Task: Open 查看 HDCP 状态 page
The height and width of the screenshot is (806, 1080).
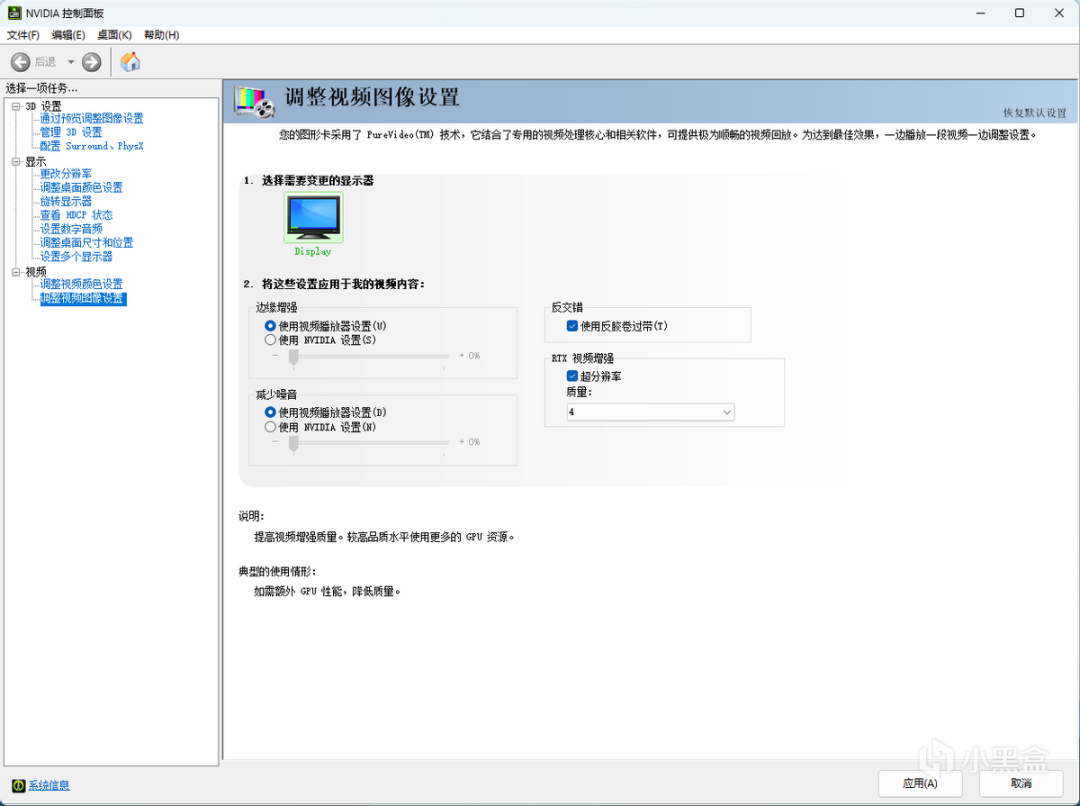Action: tap(76, 215)
